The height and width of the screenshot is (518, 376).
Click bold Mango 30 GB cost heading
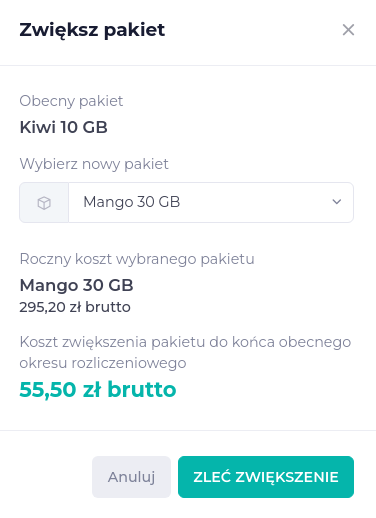tap(77, 285)
